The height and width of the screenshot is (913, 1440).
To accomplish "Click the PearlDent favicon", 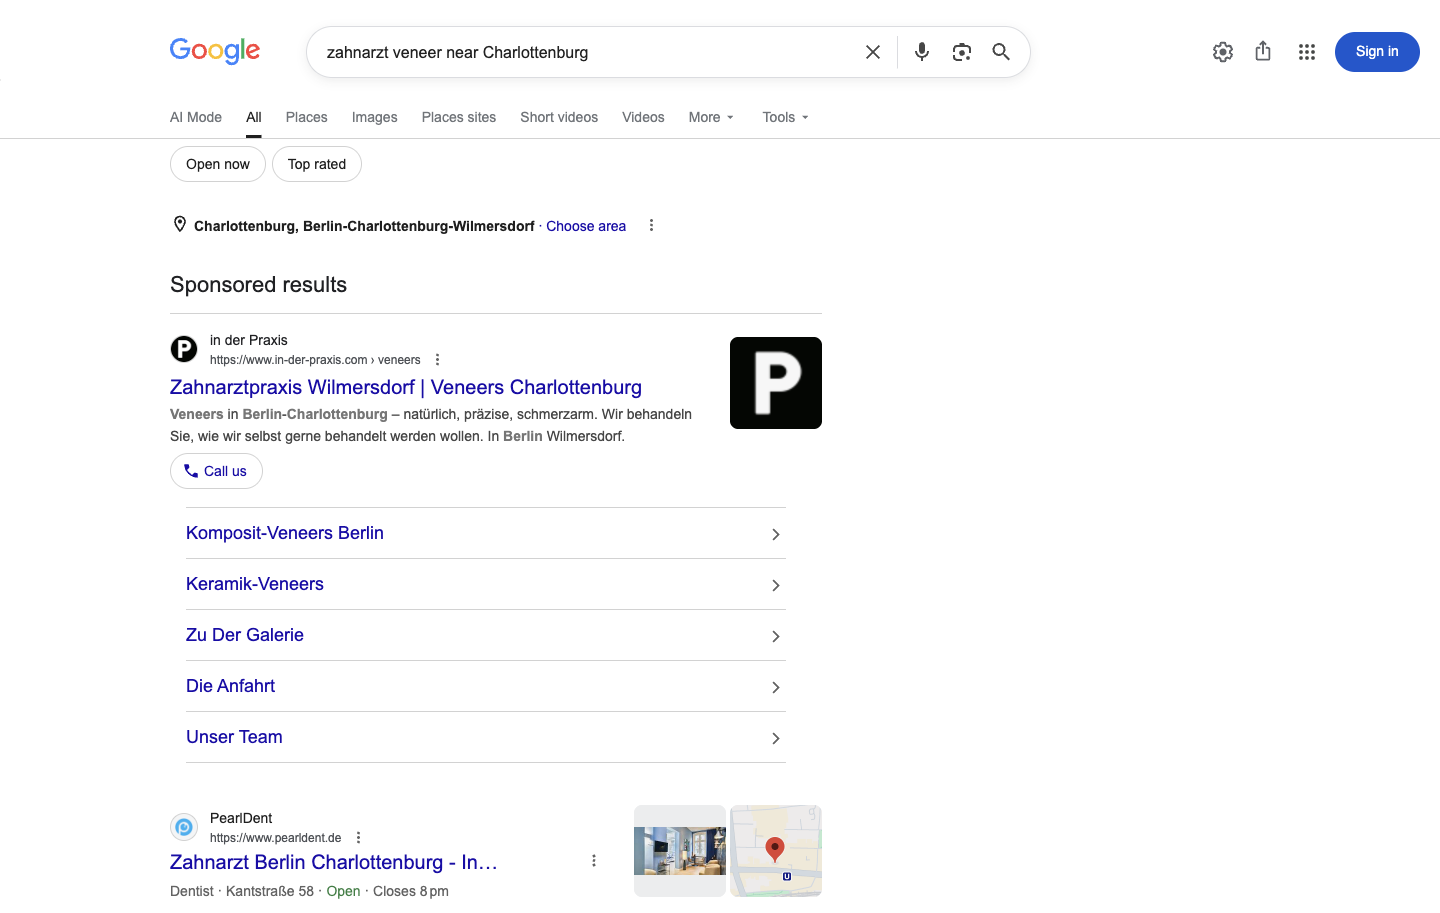I will 184,827.
